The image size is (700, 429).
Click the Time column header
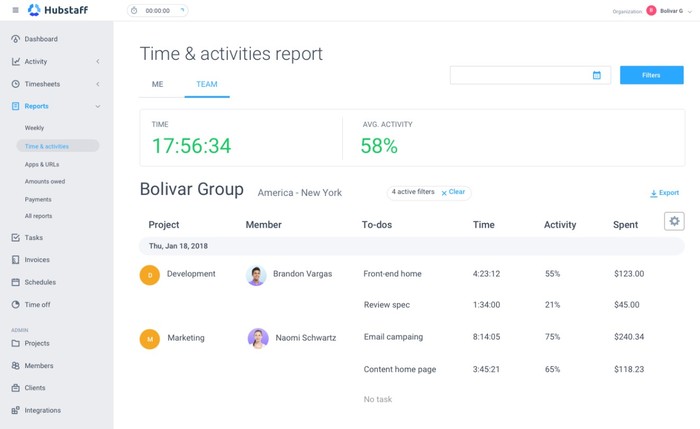483,225
